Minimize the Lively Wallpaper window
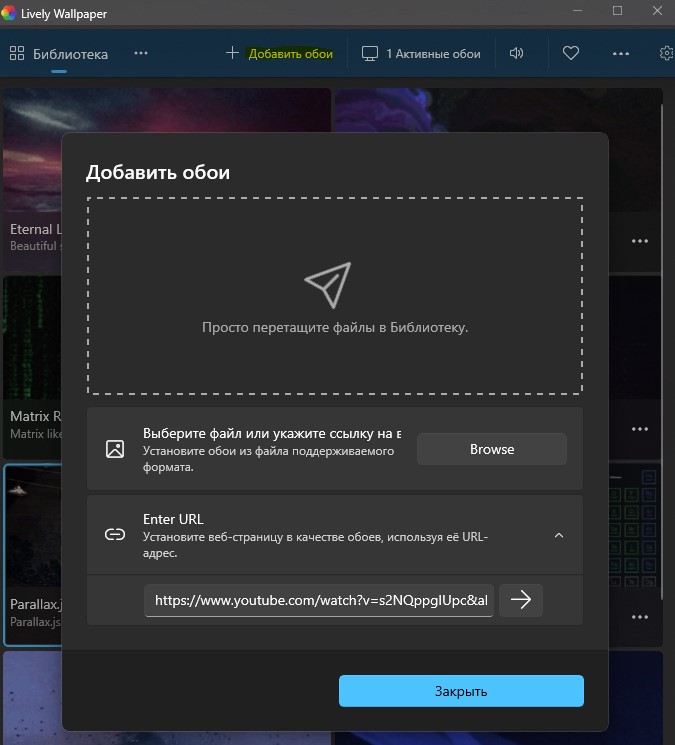675x745 pixels. pyautogui.click(x=578, y=10)
